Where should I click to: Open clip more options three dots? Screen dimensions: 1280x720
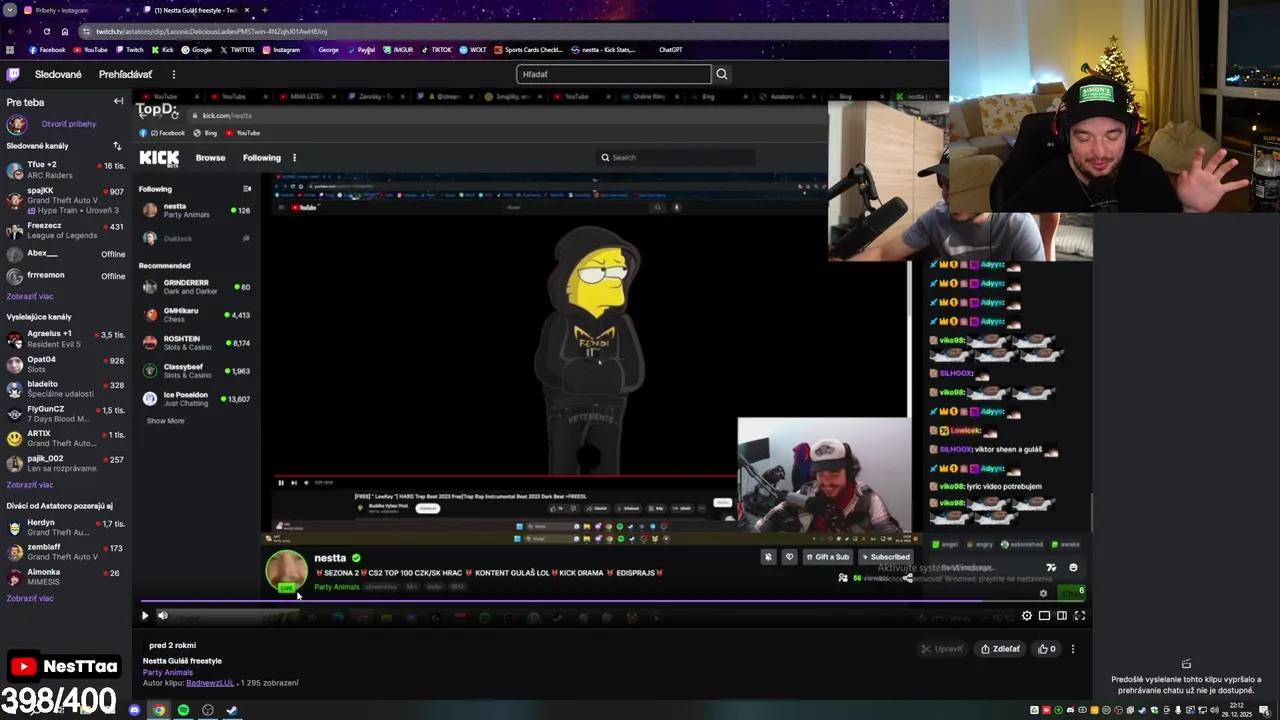pyautogui.click(x=1072, y=649)
